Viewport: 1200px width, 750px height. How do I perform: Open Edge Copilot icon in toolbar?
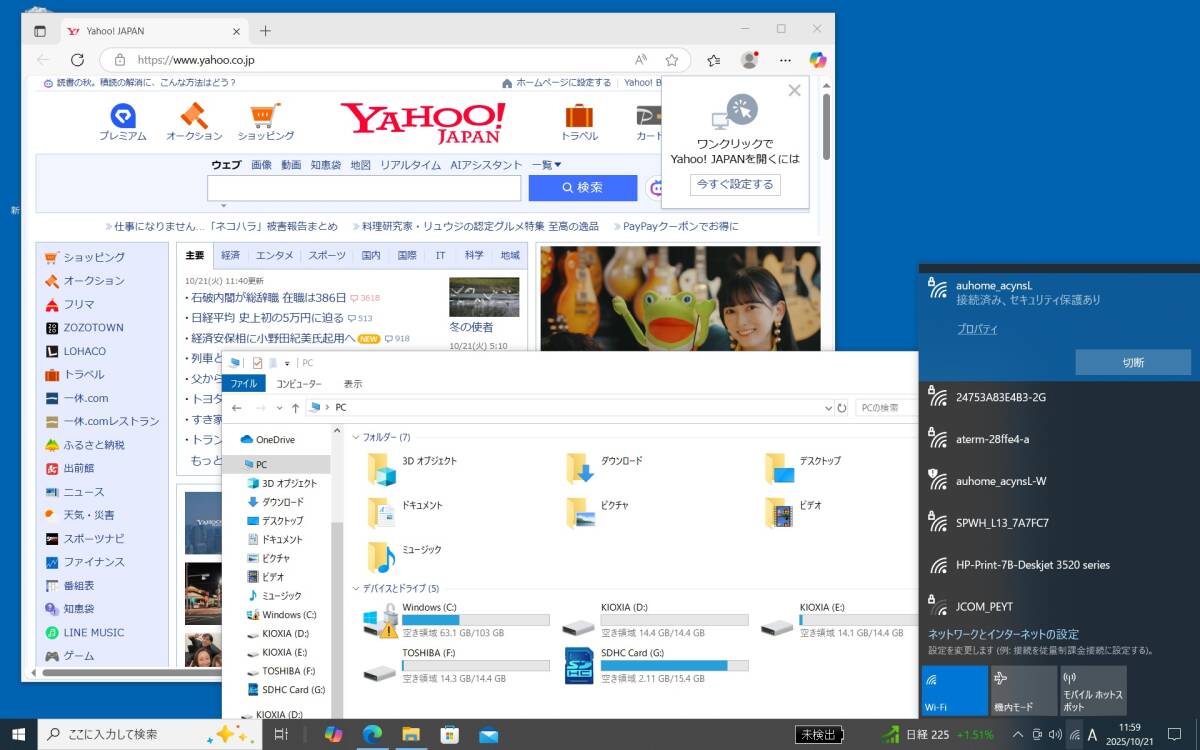pos(818,60)
